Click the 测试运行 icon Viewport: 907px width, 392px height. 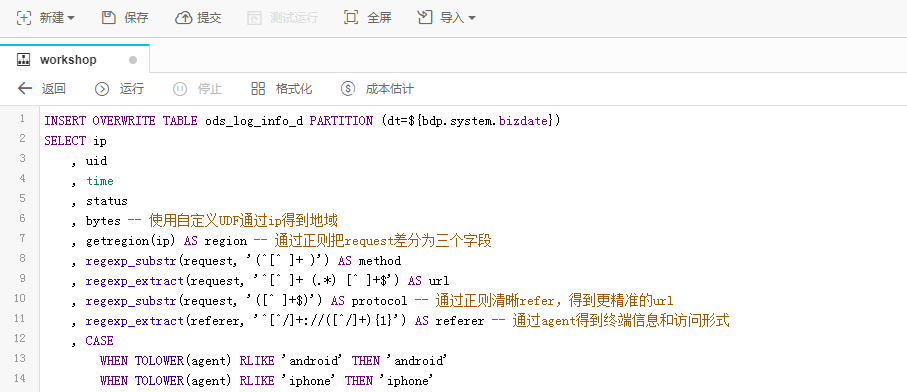(254, 18)
